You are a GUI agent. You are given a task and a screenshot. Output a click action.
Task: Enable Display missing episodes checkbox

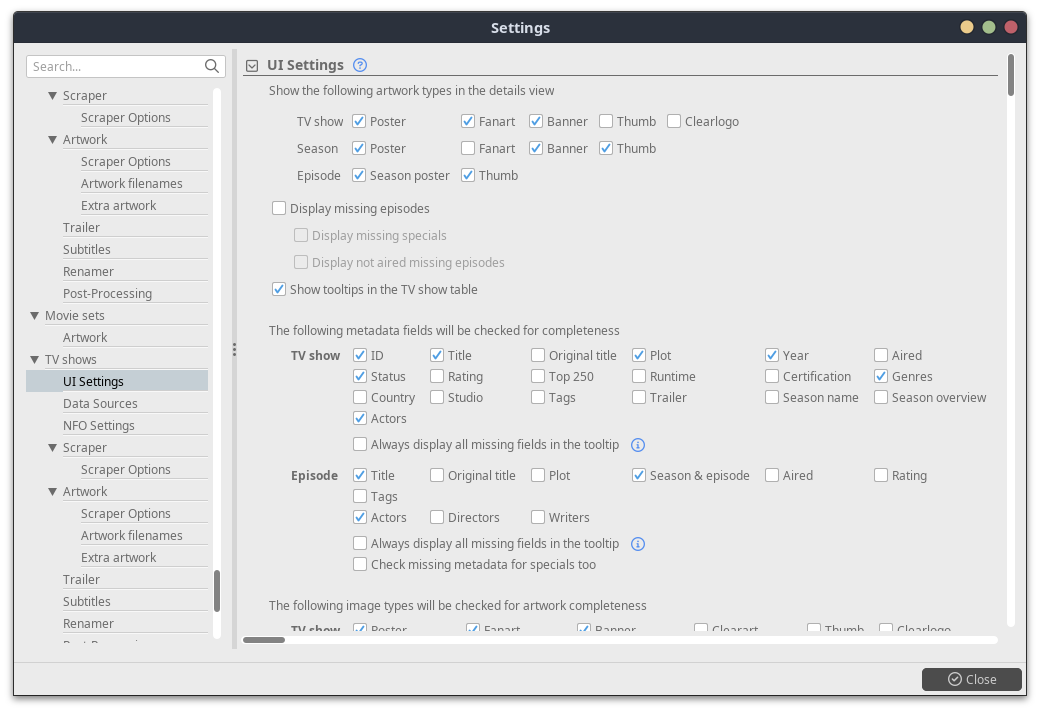tap(279, 209)
